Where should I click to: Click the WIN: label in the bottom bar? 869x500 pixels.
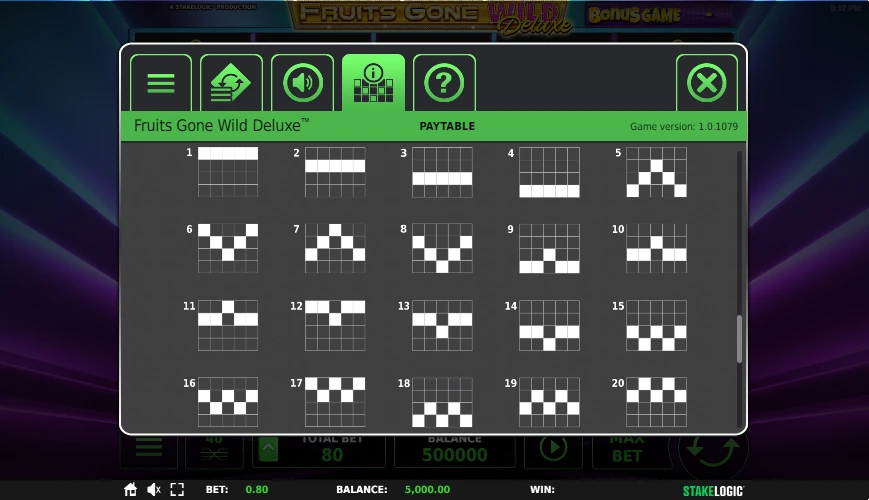pos(542,489)
